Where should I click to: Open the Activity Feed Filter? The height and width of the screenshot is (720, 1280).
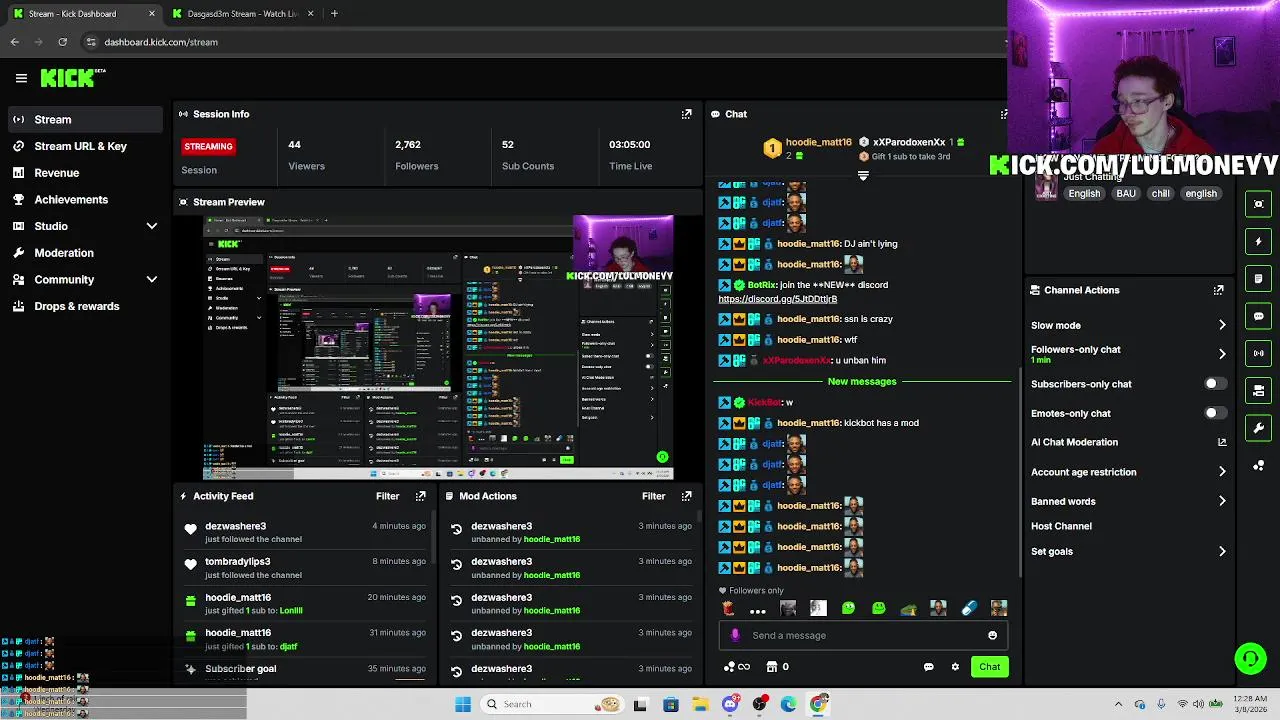[x=387, y=496]
